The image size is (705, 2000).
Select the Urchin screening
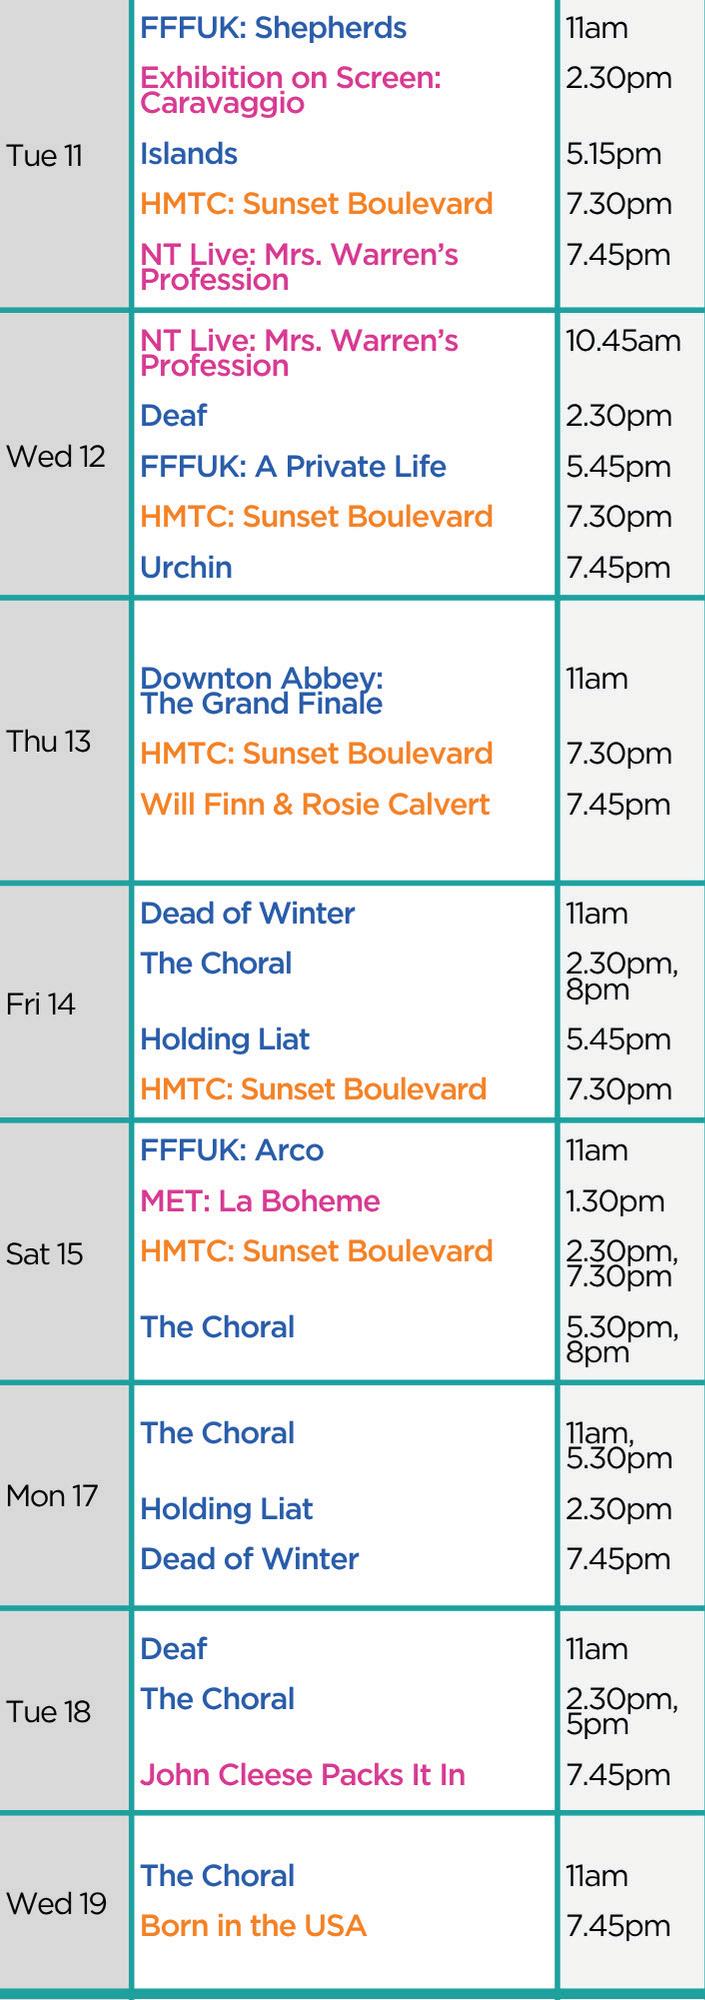pyautogui.click(x=186, y=567)
